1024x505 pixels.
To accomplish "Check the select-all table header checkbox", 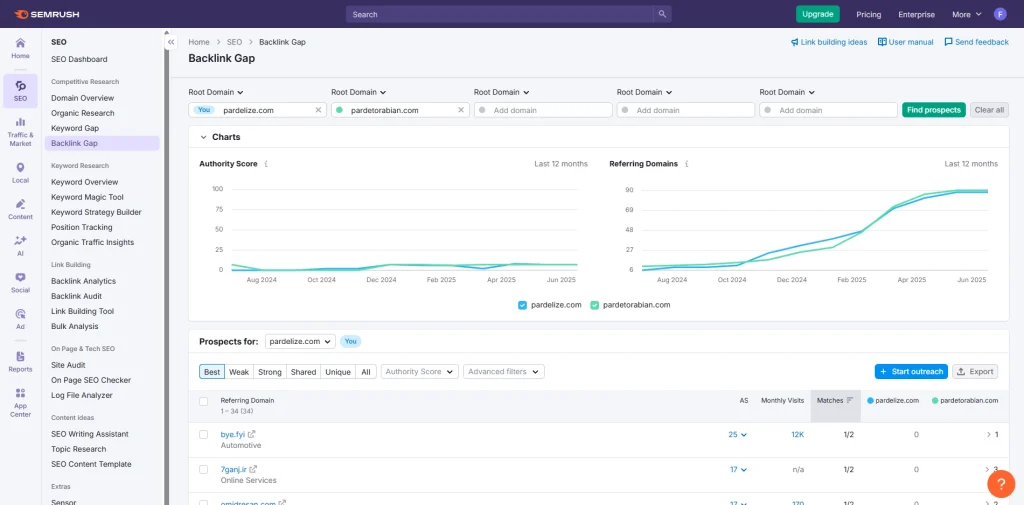I will click(x=204, y=401).
